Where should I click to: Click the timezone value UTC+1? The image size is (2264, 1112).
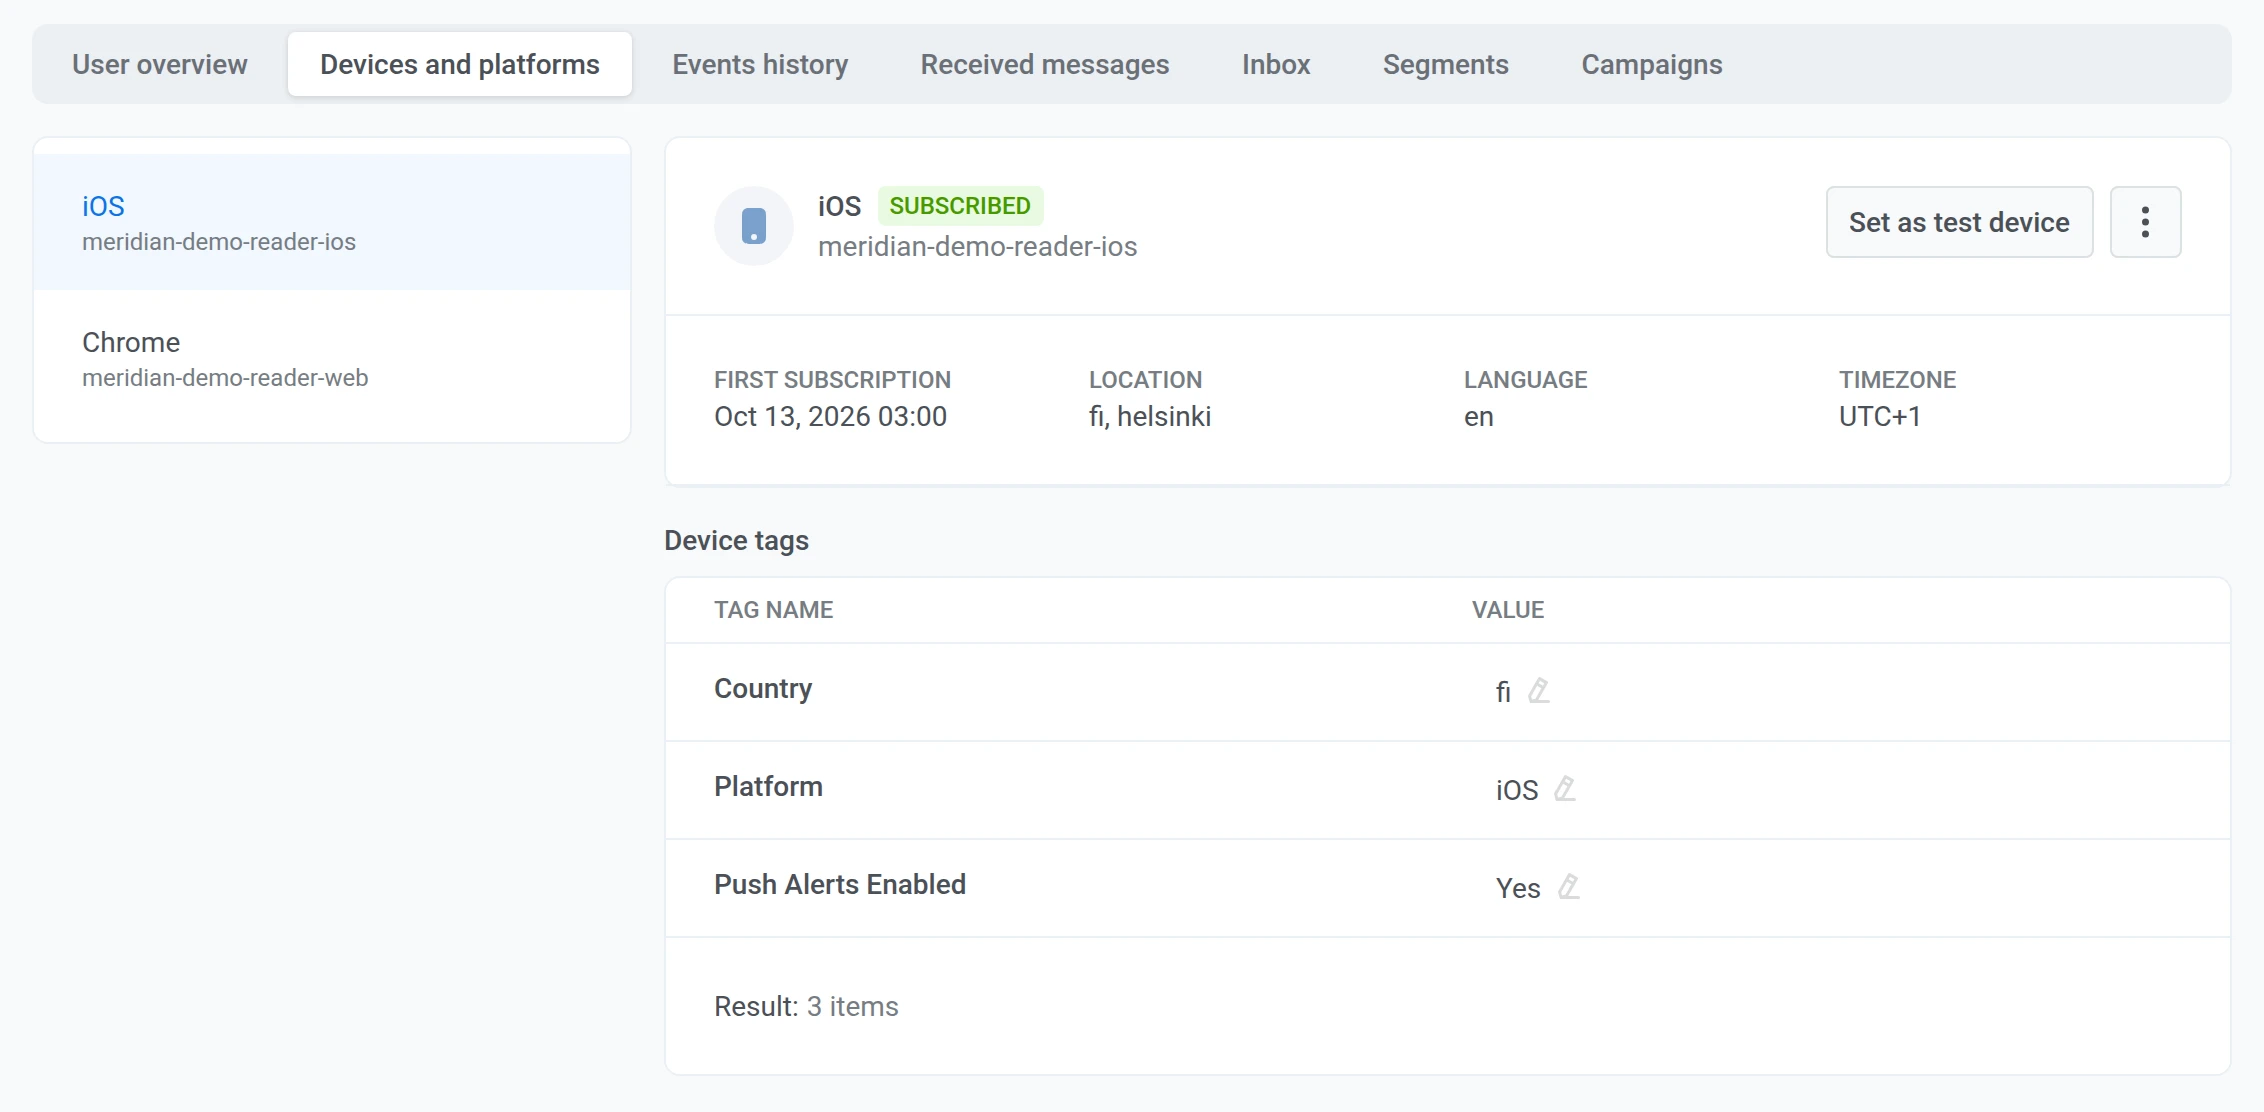click(x=1880, y=416)
